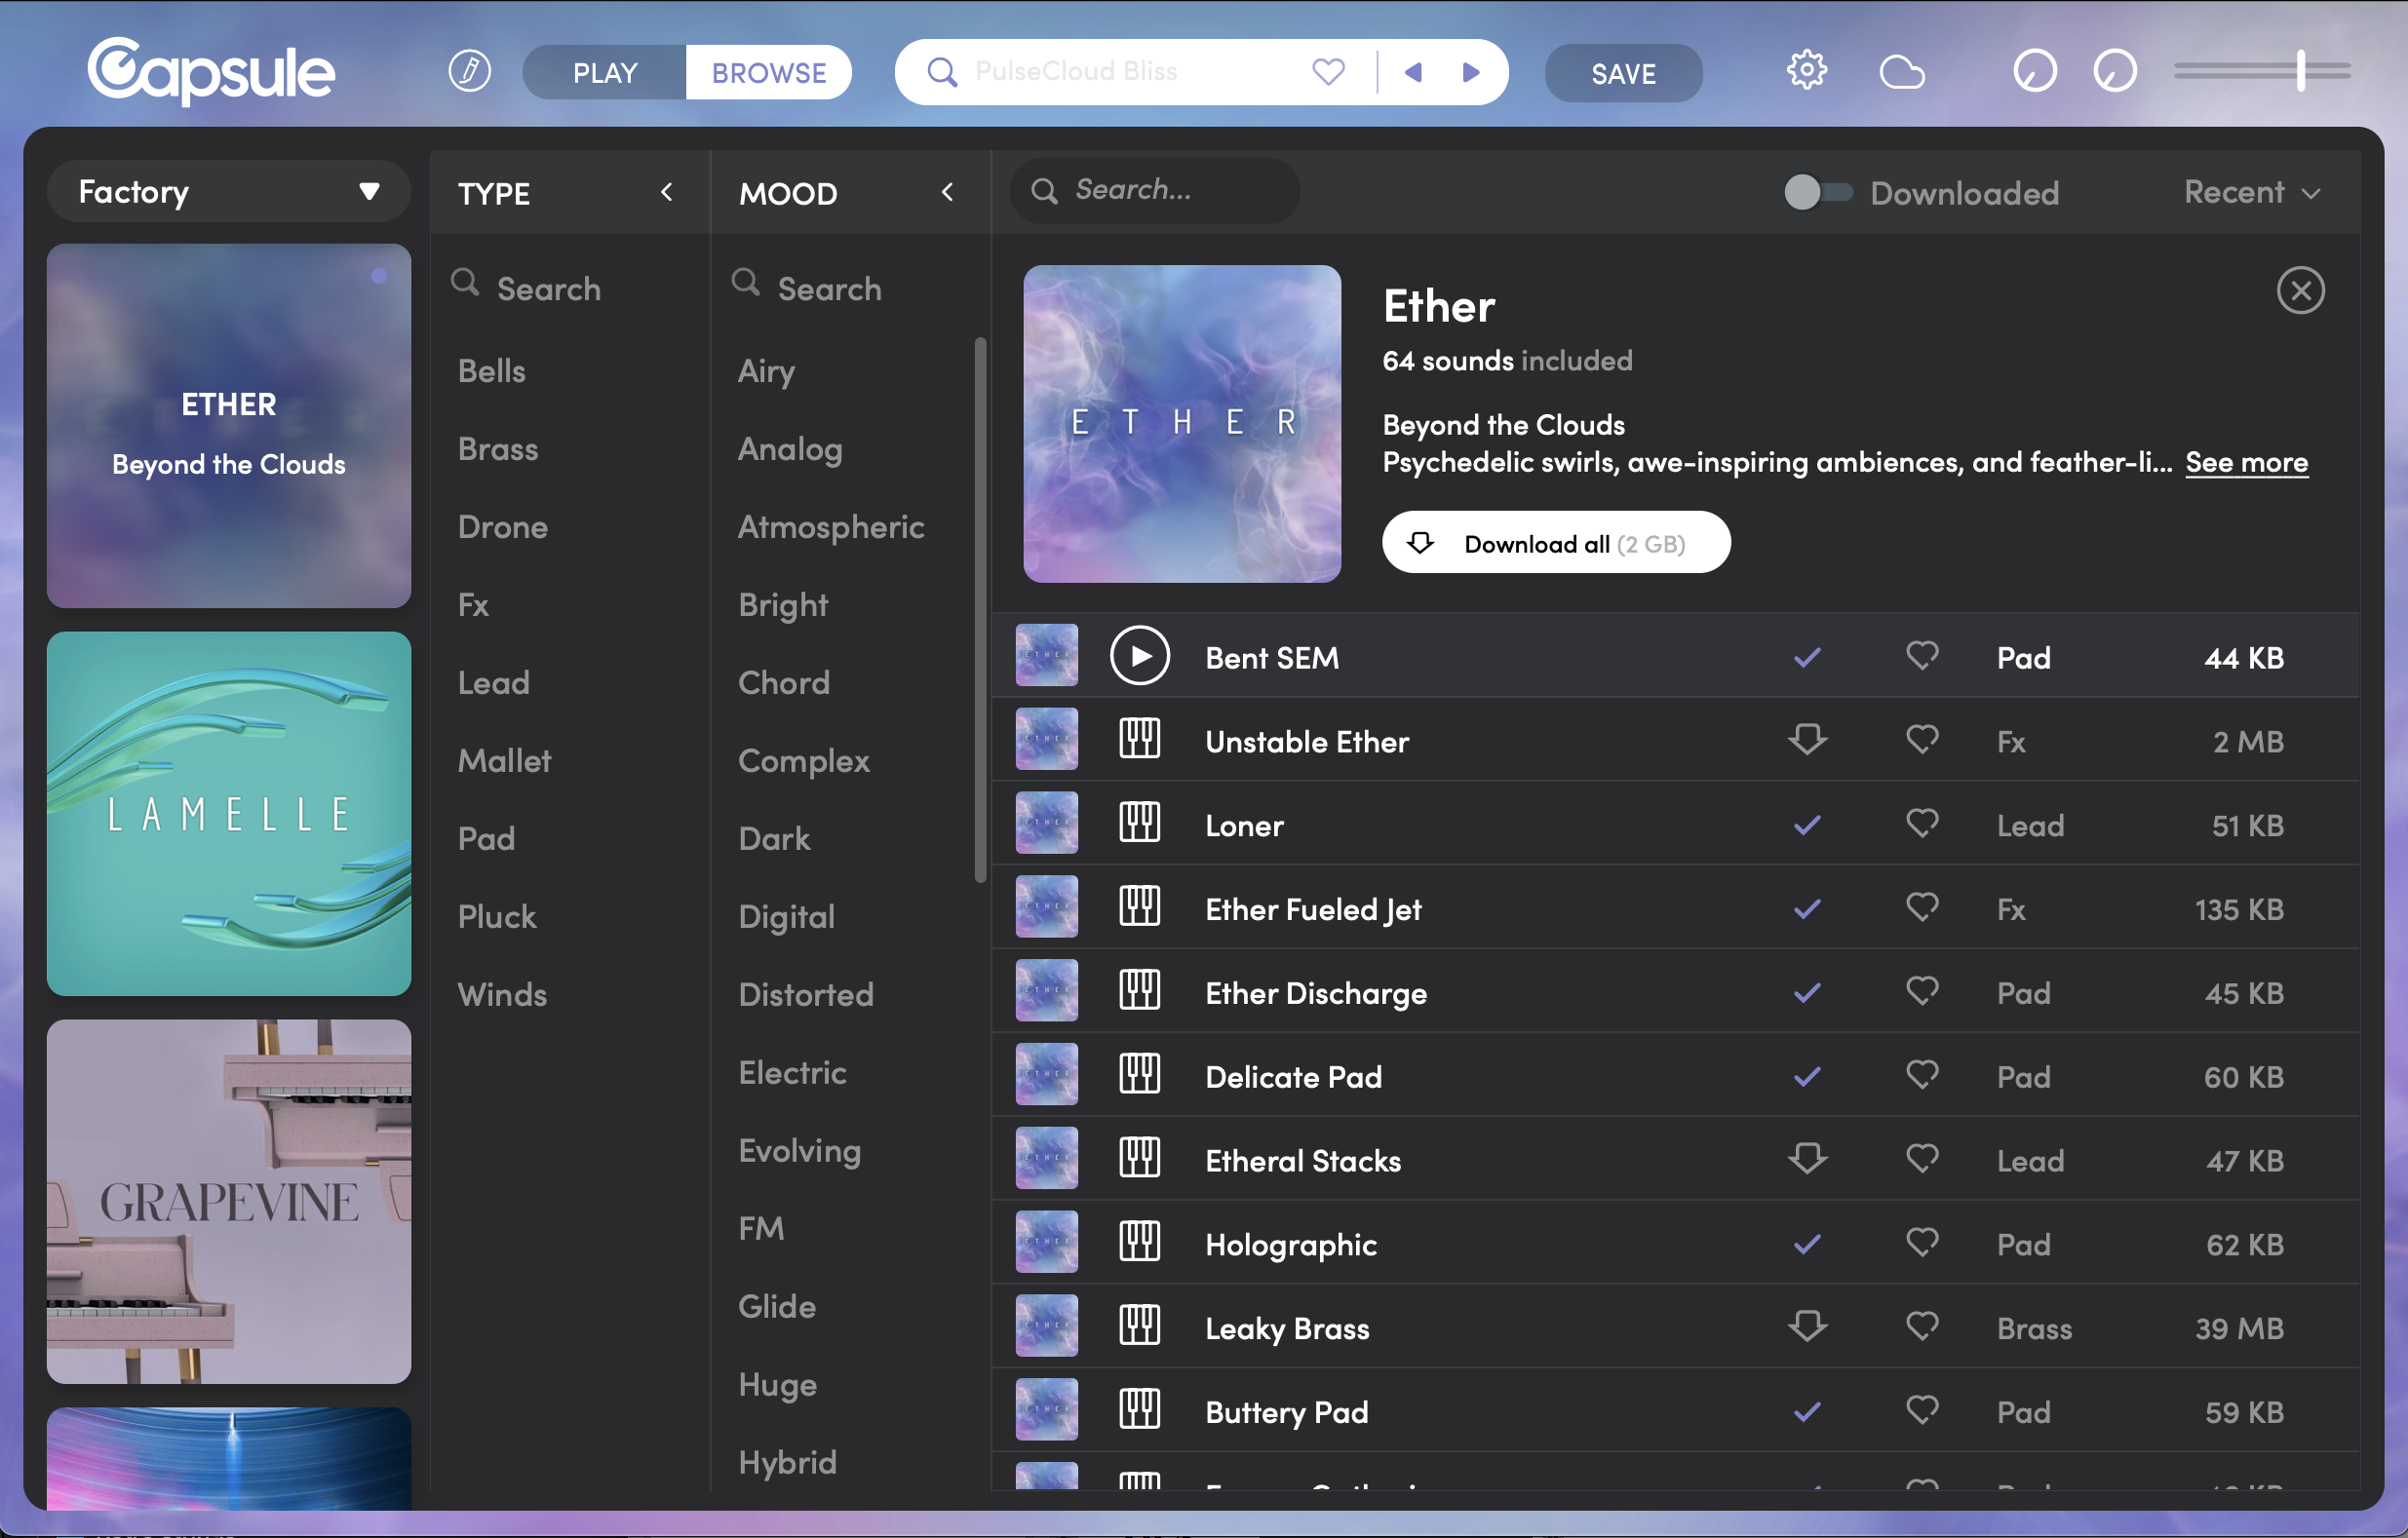Download the Leaky Brass sound

tap(1806, 1327)
